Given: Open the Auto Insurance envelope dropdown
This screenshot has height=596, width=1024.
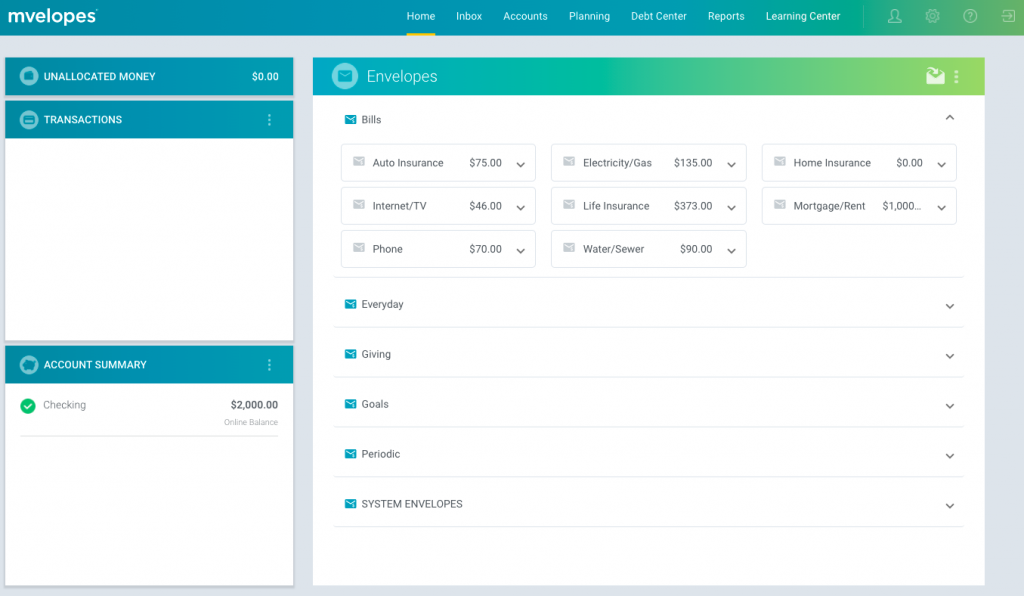Looking at the screenshot, I should (x=520, y=165).
